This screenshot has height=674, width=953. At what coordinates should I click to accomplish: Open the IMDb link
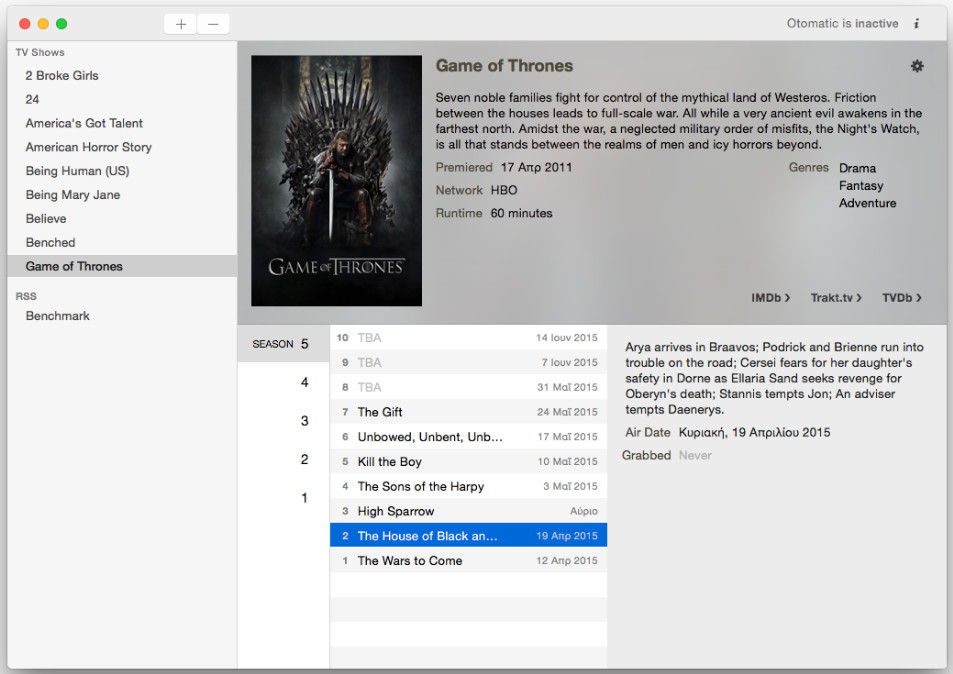coord(771,298)
